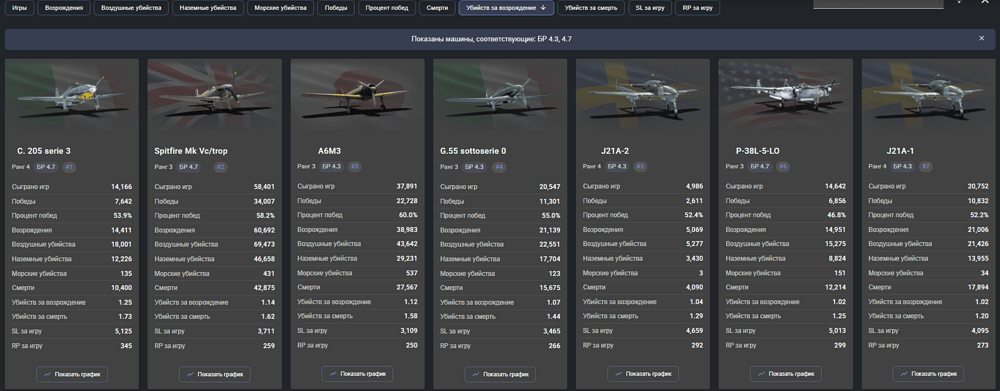Screen dimensions: 1000x391
Task: Show graph for J21A-2
Action: coord(643,374)
